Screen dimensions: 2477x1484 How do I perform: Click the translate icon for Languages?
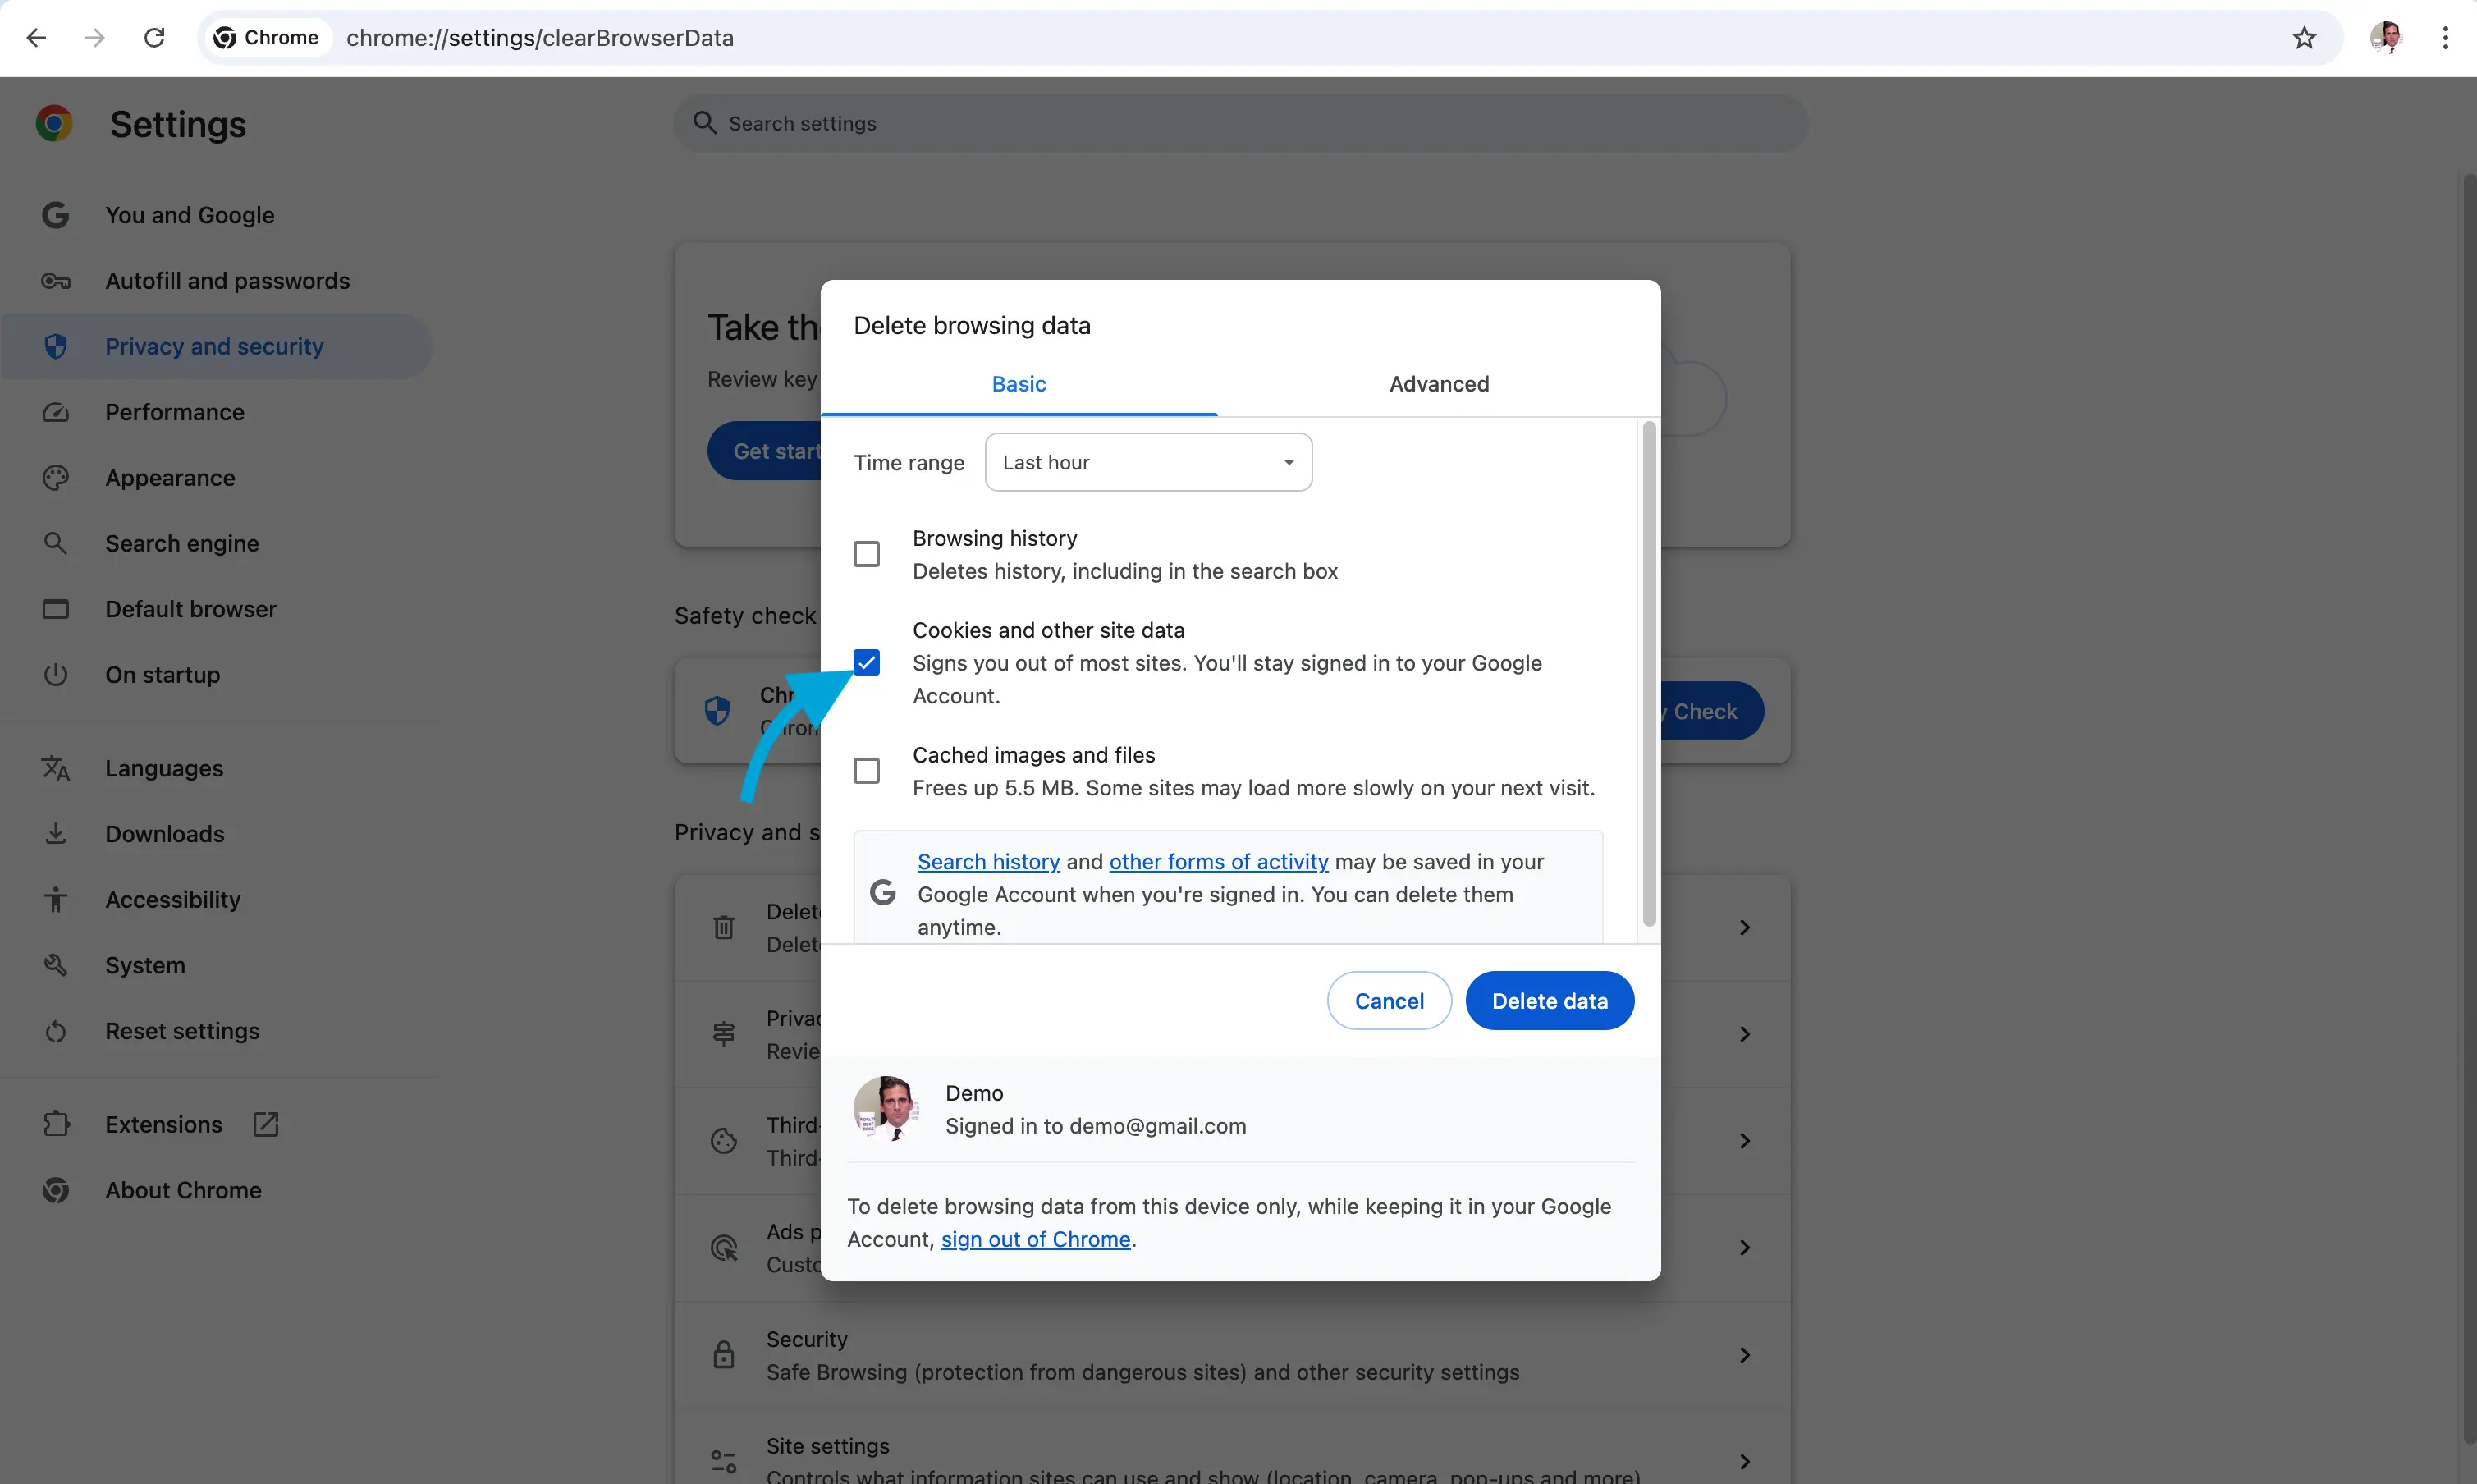(x=56, y=768)
